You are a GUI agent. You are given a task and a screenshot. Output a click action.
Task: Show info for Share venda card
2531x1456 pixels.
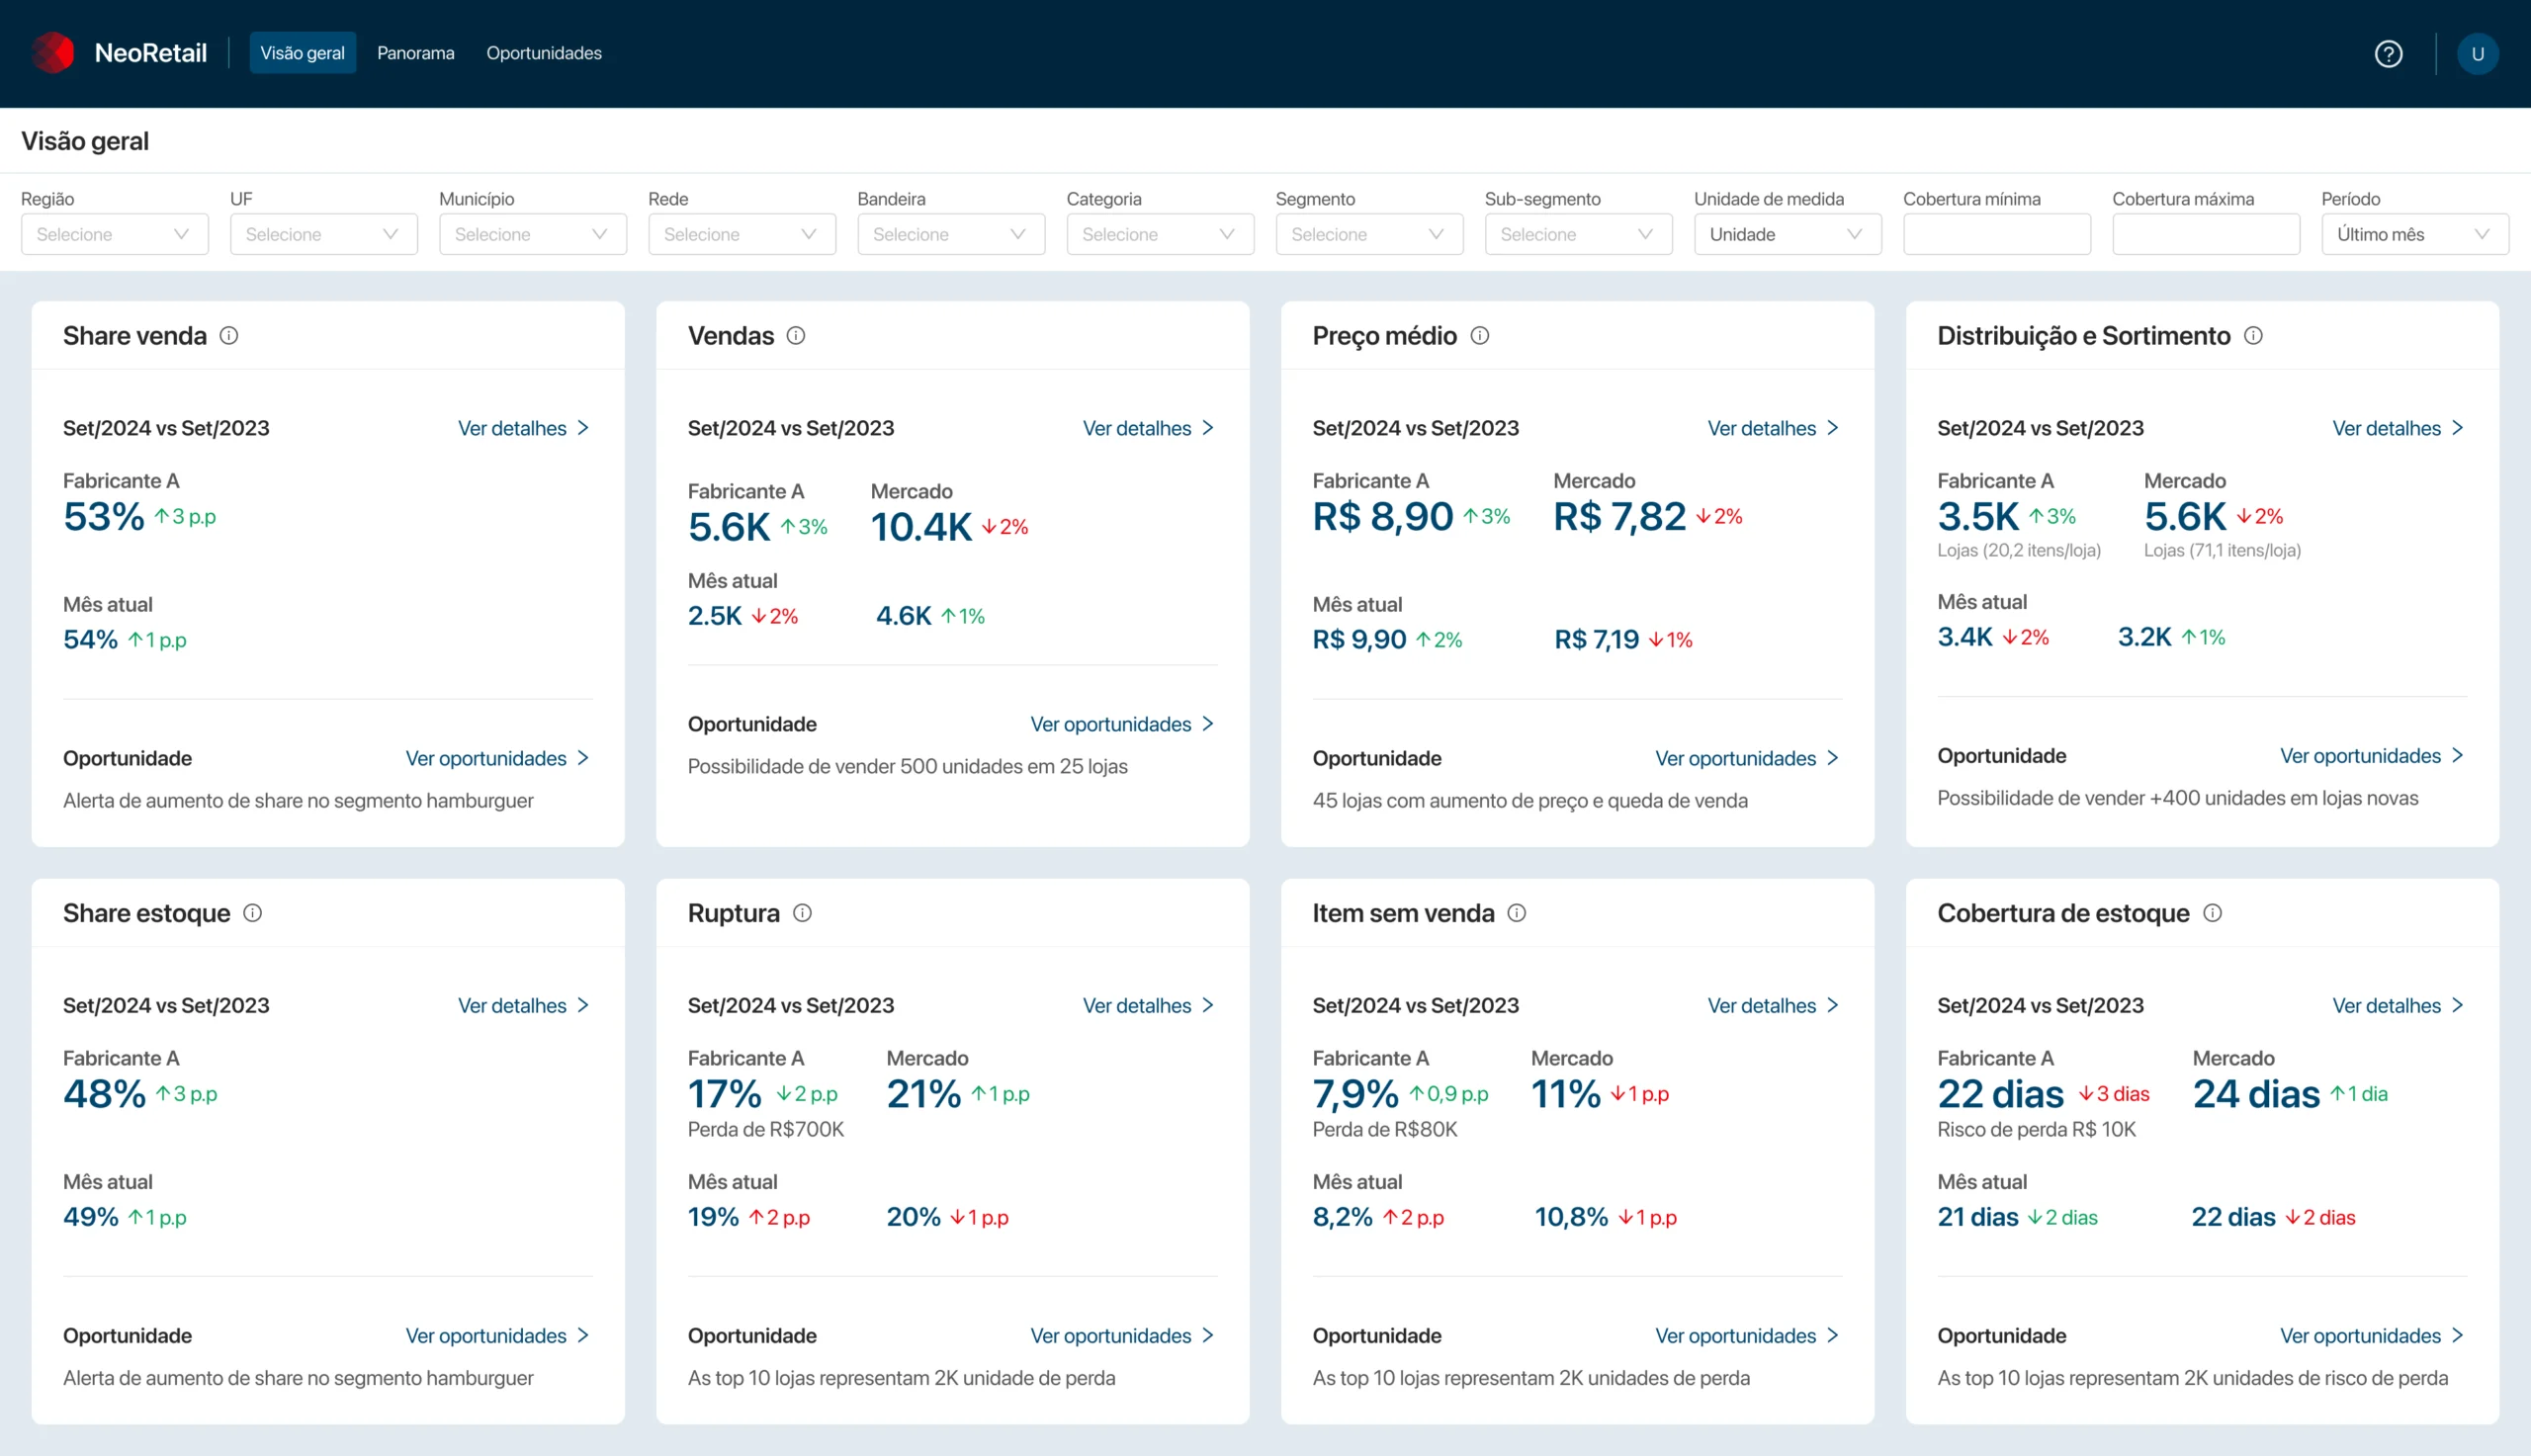click(x=229, y=336)
